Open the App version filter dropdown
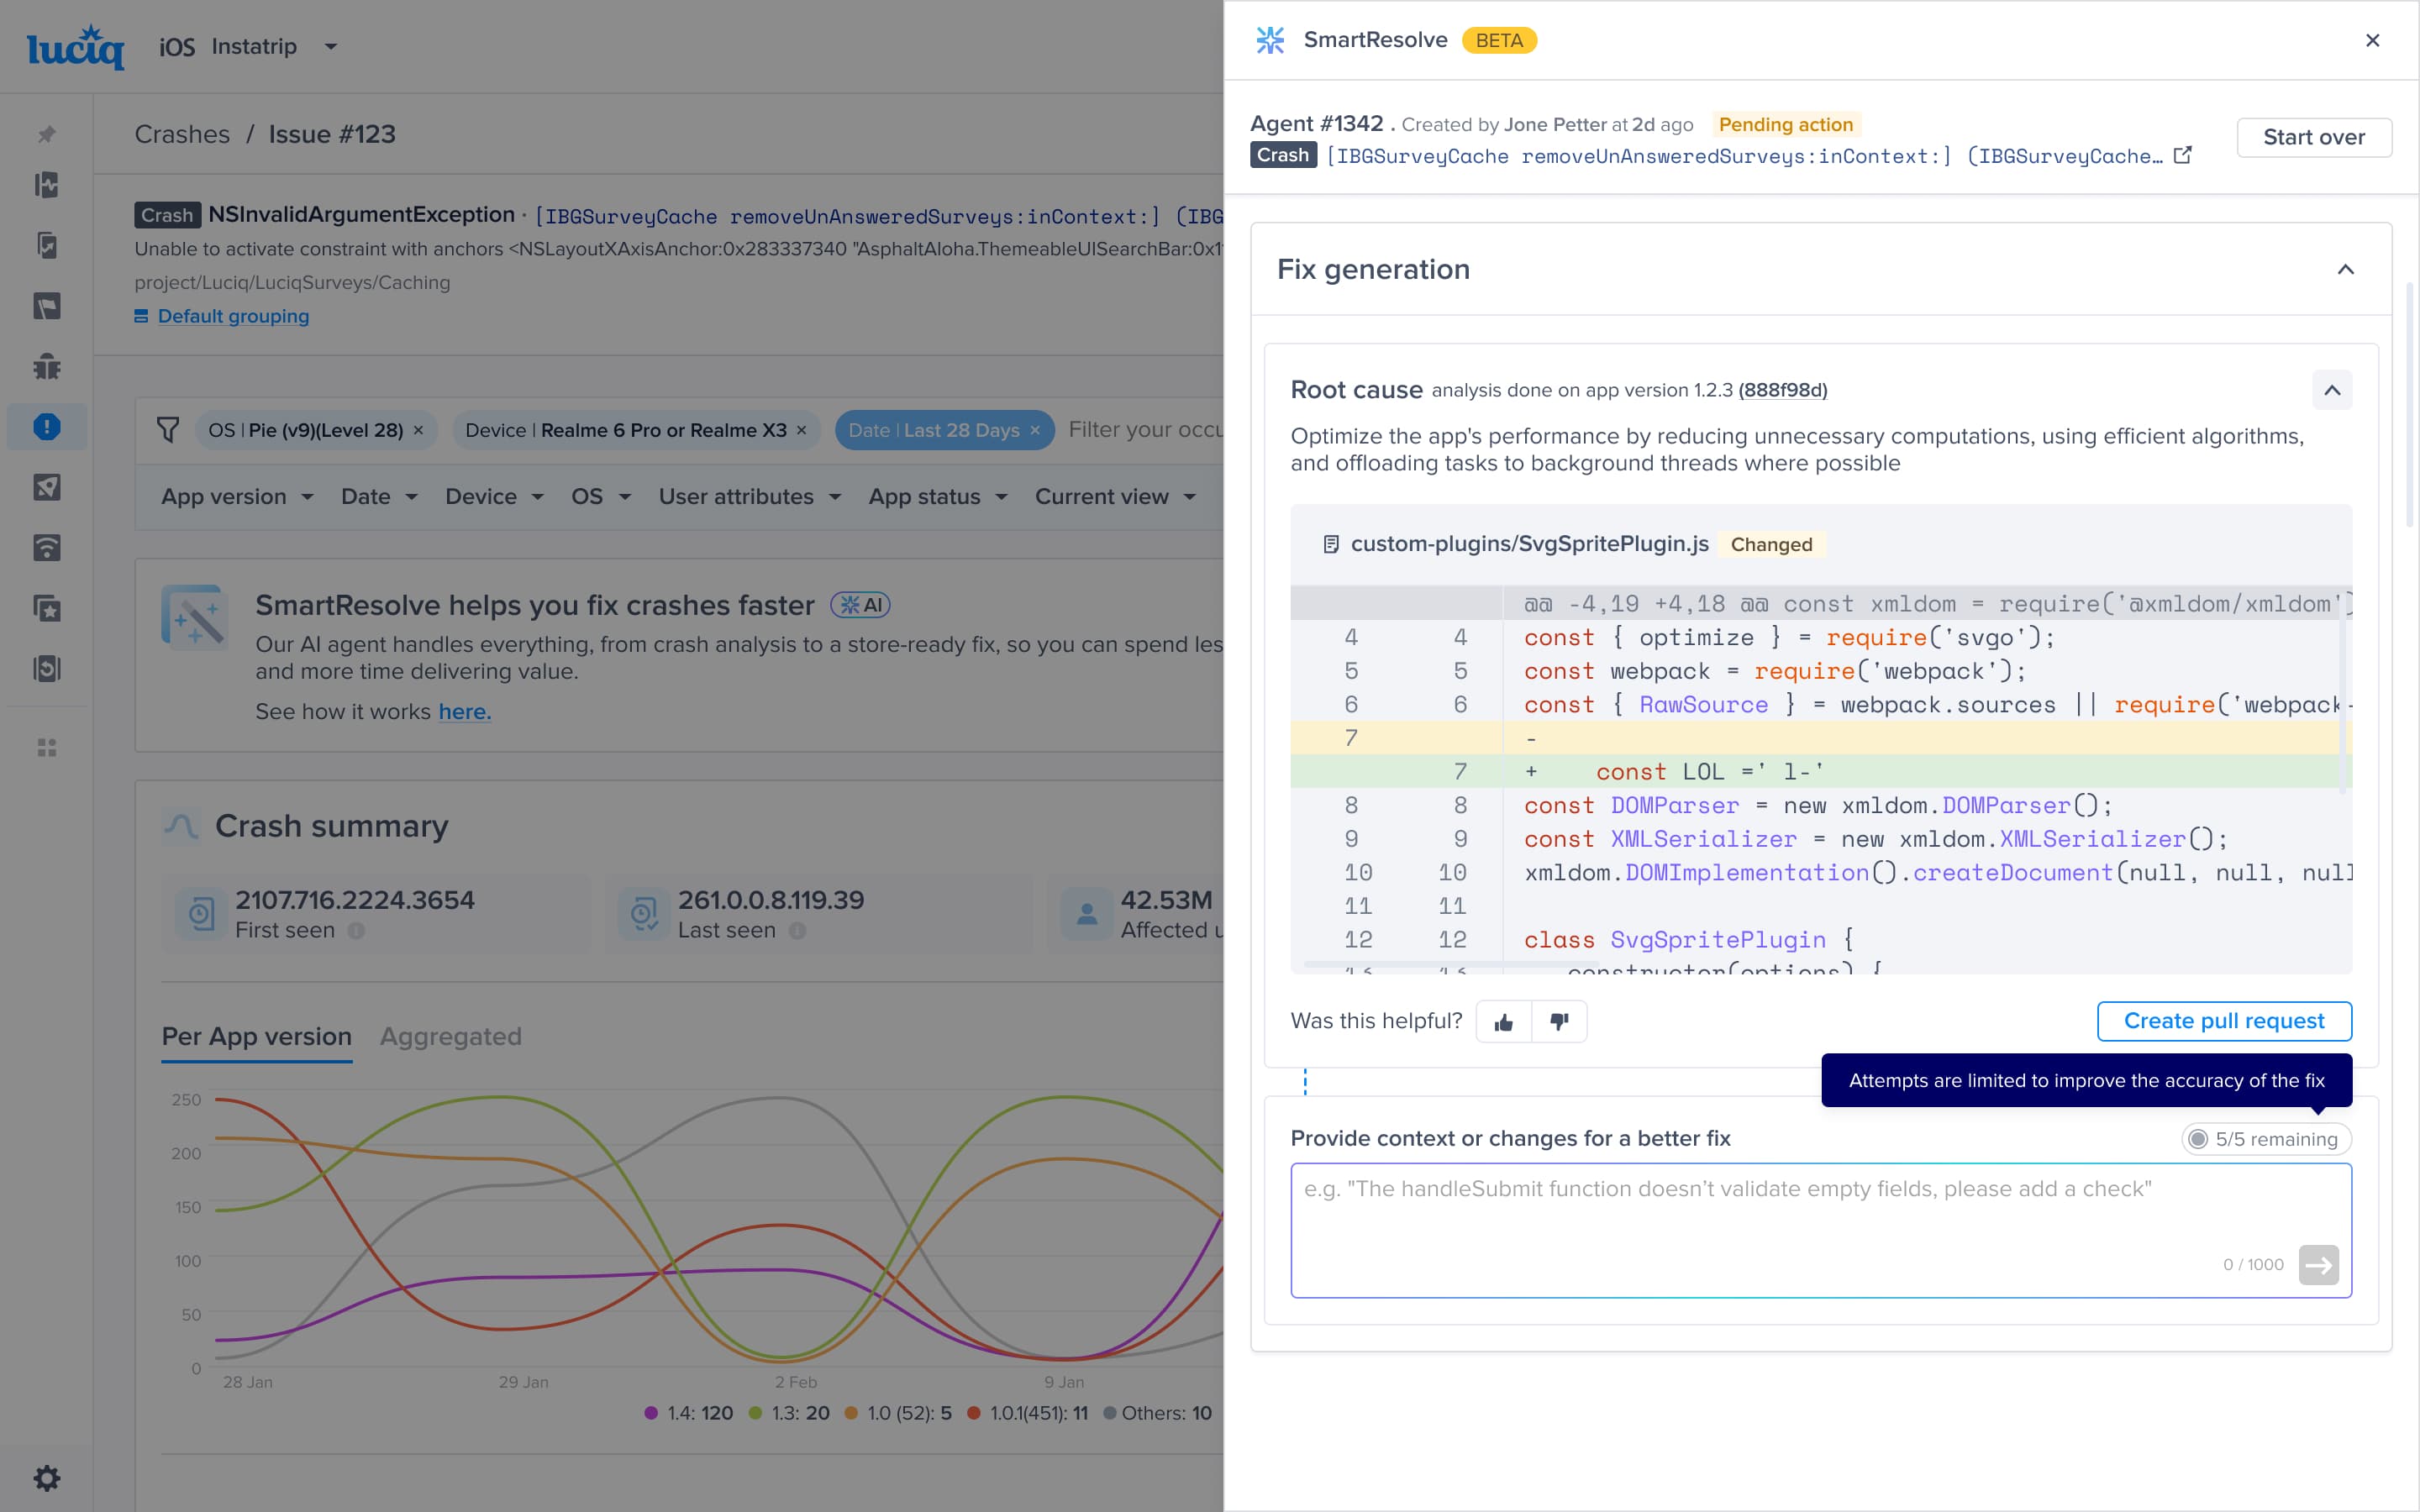This screenshot has height=1512, width=2420. [238, 497]
